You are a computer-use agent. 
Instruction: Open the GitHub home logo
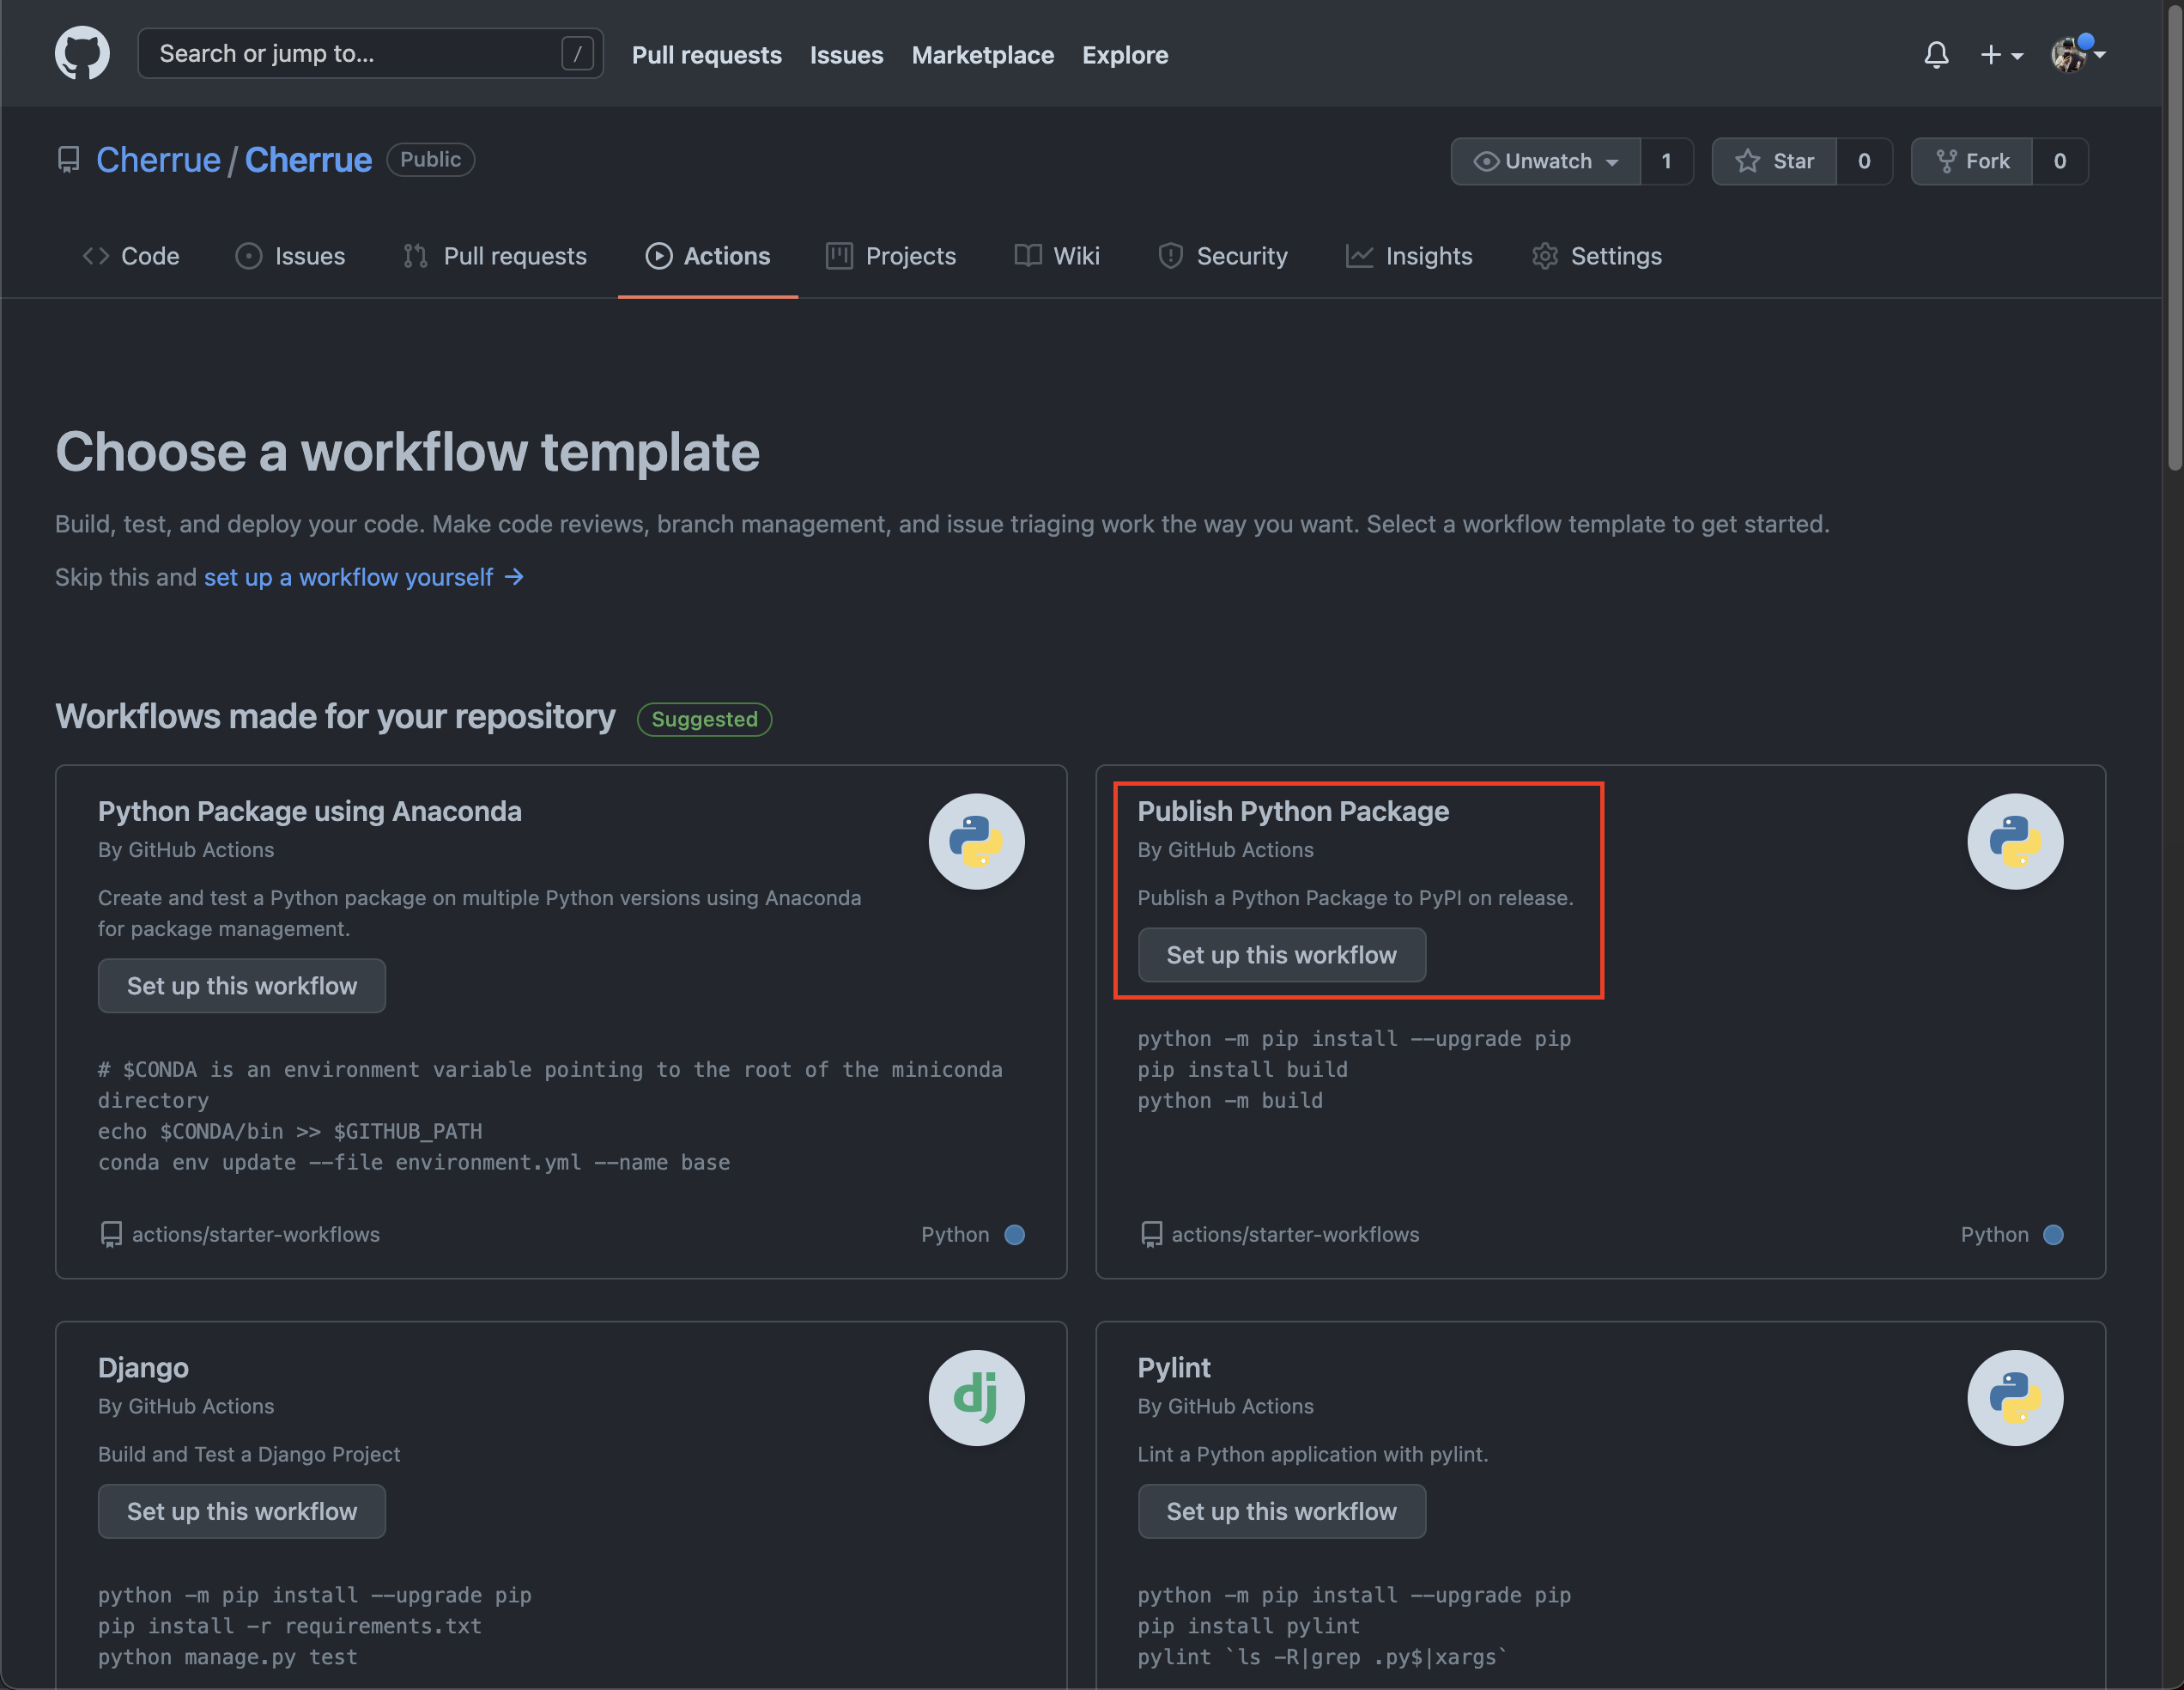pos(82,53)
